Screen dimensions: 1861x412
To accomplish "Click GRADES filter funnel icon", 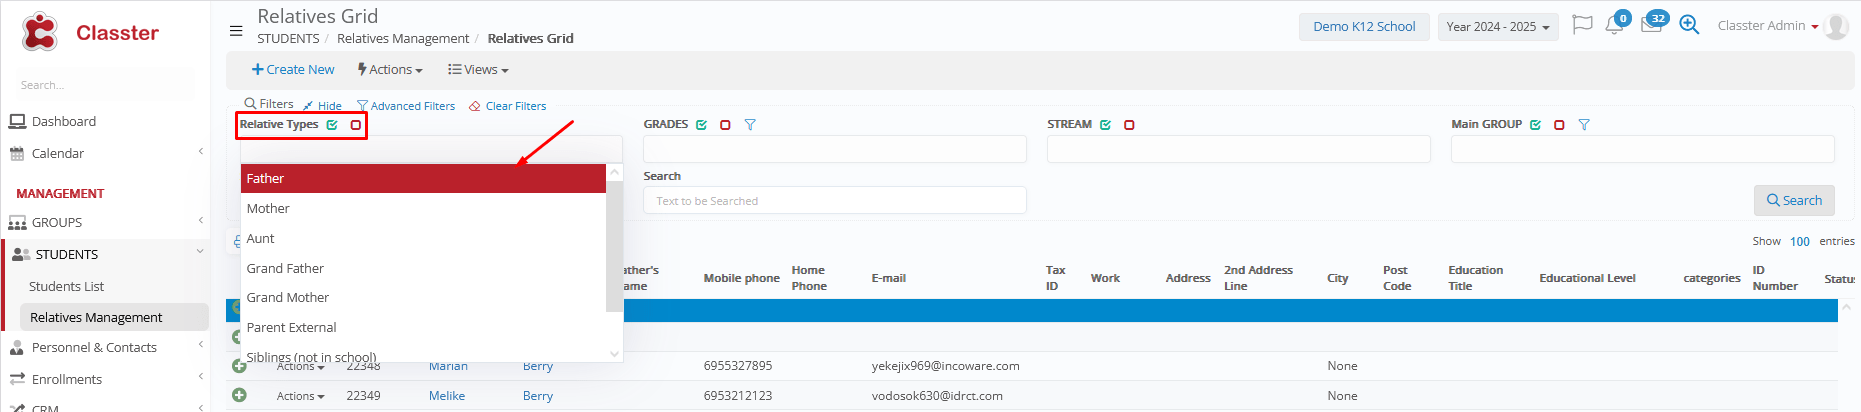I will point(750,125).
